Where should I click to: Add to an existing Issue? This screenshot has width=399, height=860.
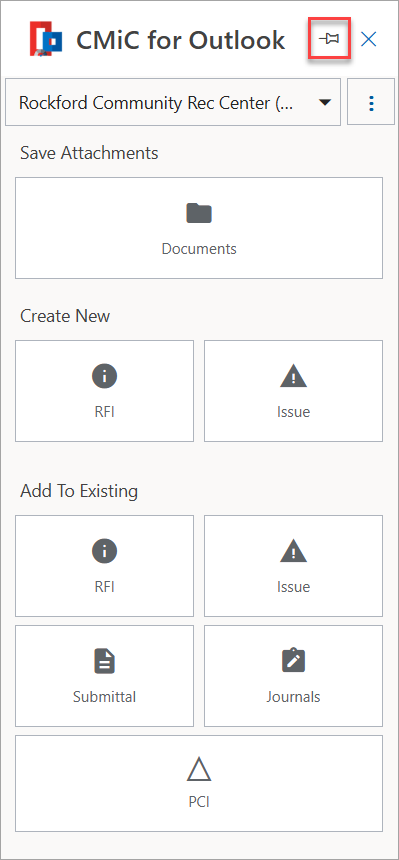coord(293,565)
